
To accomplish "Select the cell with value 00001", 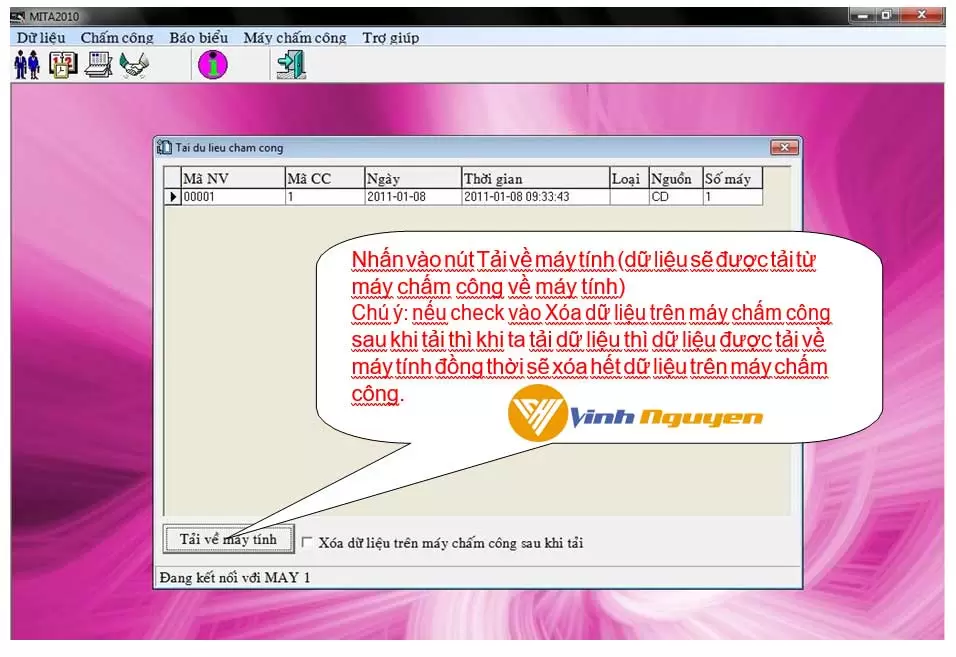I will point(234,197).
